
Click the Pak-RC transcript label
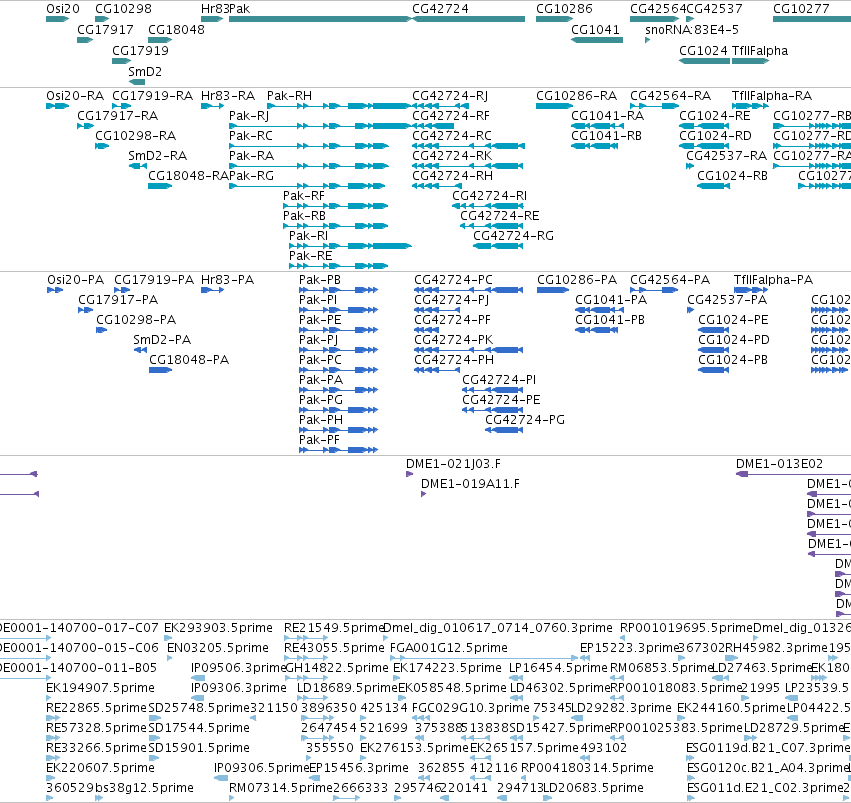pyautogui.click(x=251, y=136)
